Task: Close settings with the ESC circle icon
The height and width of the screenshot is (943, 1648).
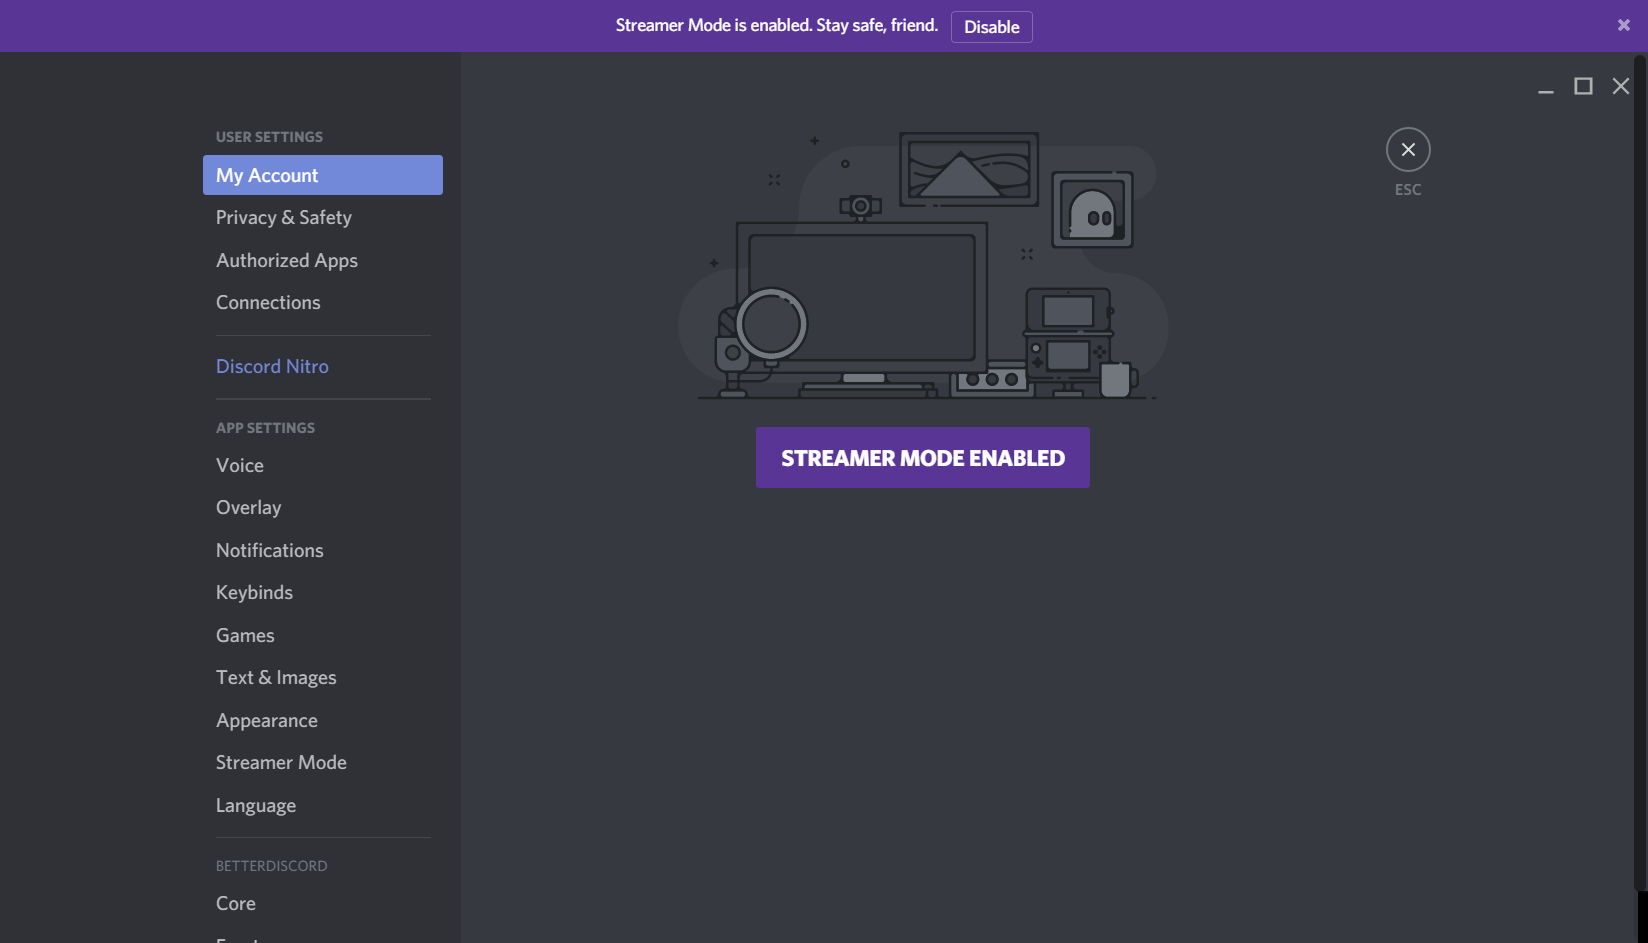Action: click(x=1407, y=150)
